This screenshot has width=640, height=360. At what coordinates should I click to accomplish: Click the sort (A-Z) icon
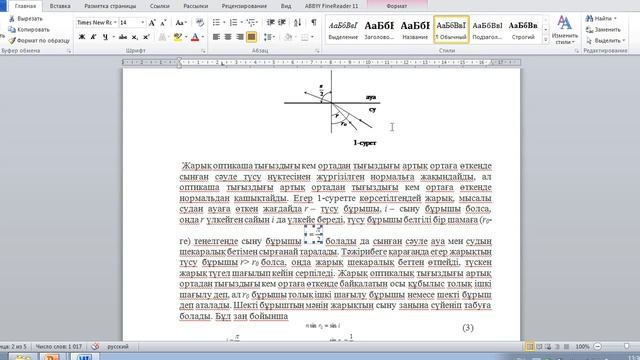(x=298, y=22)
